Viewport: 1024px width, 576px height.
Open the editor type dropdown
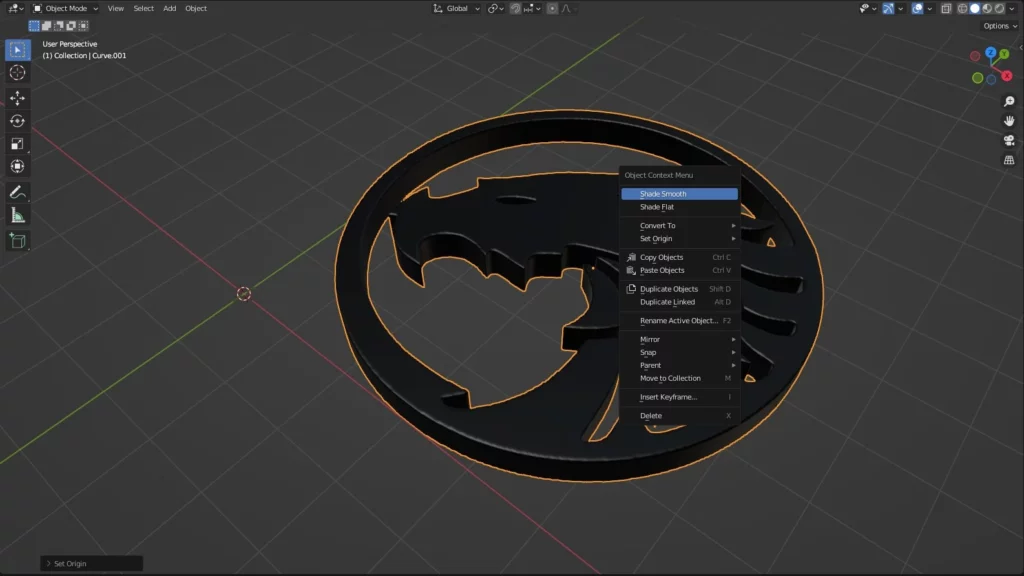(16, 8)
